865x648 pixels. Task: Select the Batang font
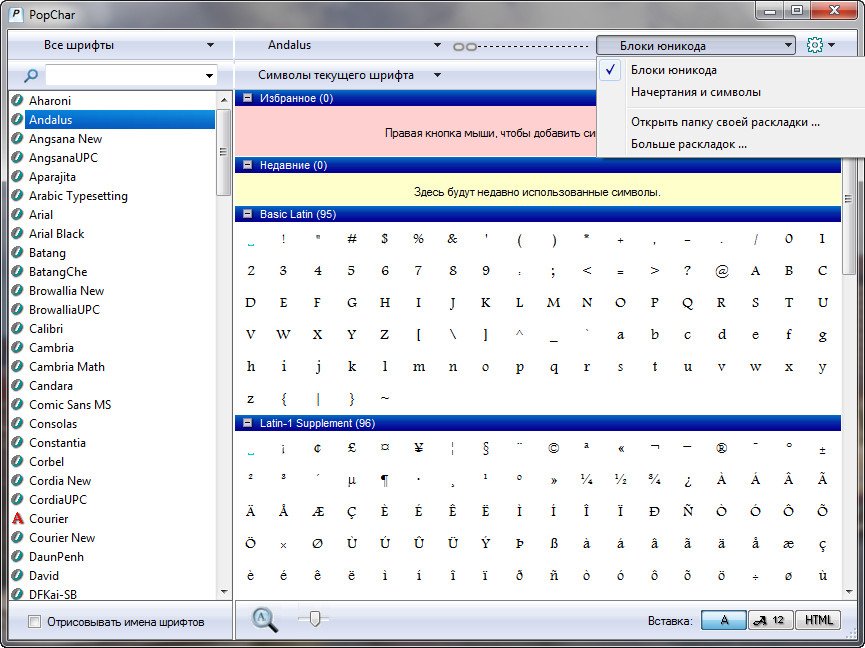pyautogui.click(x=47, y=253)
